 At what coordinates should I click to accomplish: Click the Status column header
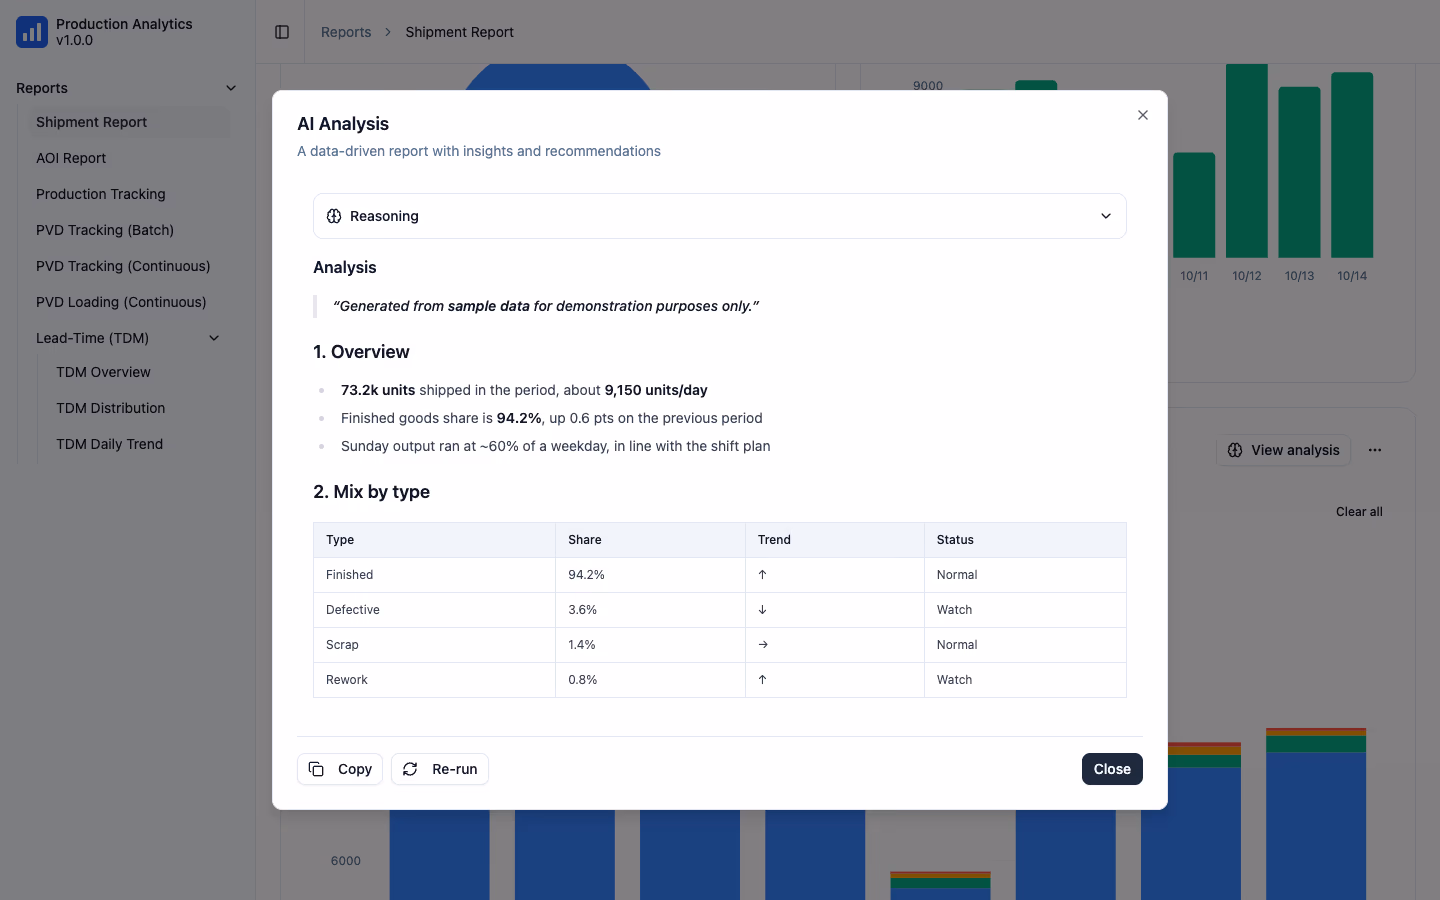click(x=1025, y=540)
